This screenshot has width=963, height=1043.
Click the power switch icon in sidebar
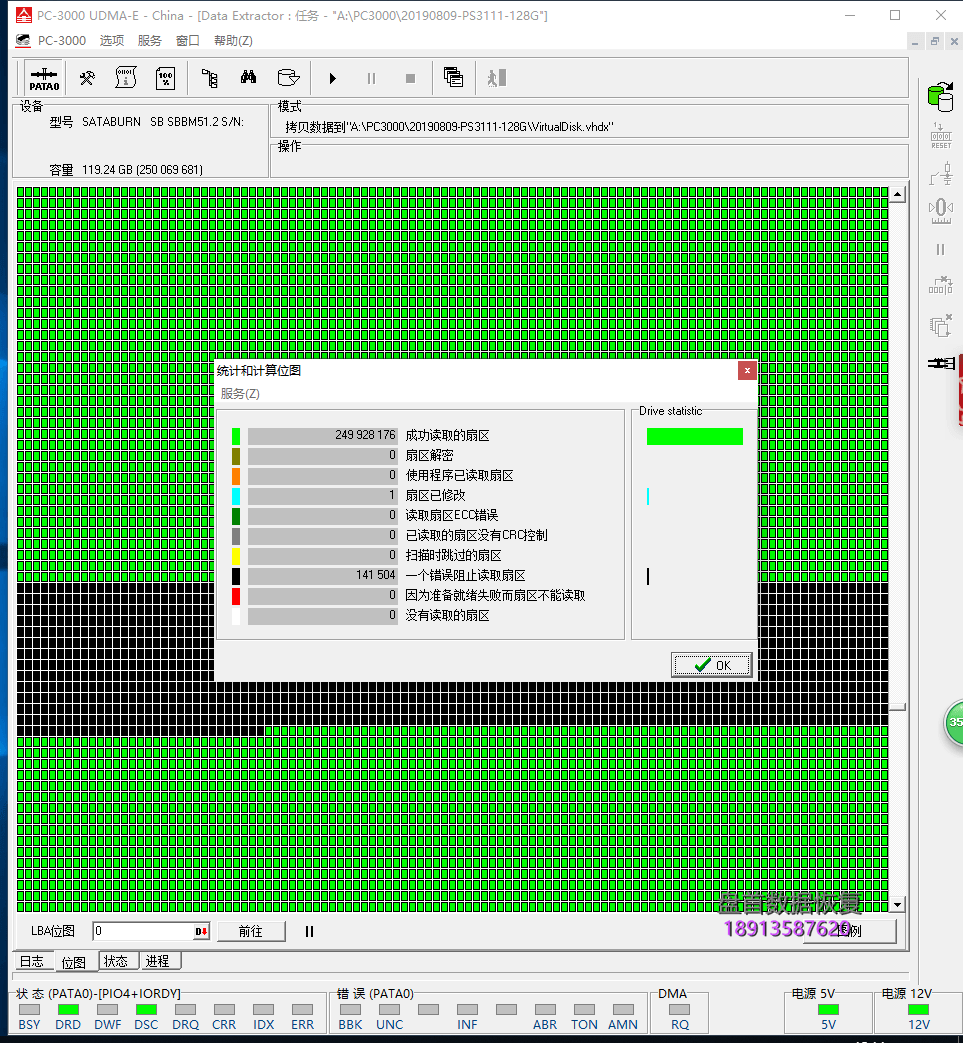click(x=941, y=174)
